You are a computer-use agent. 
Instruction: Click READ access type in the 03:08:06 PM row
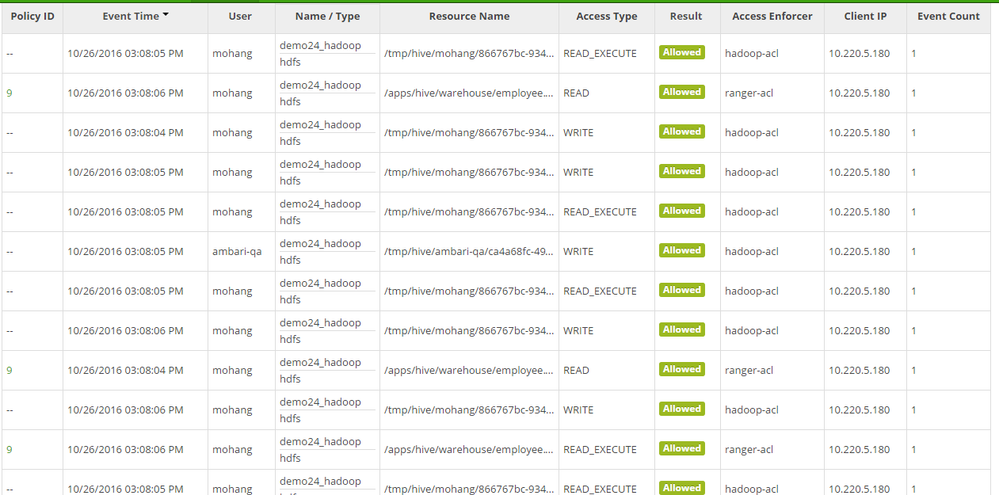click(x=576, y=93)
